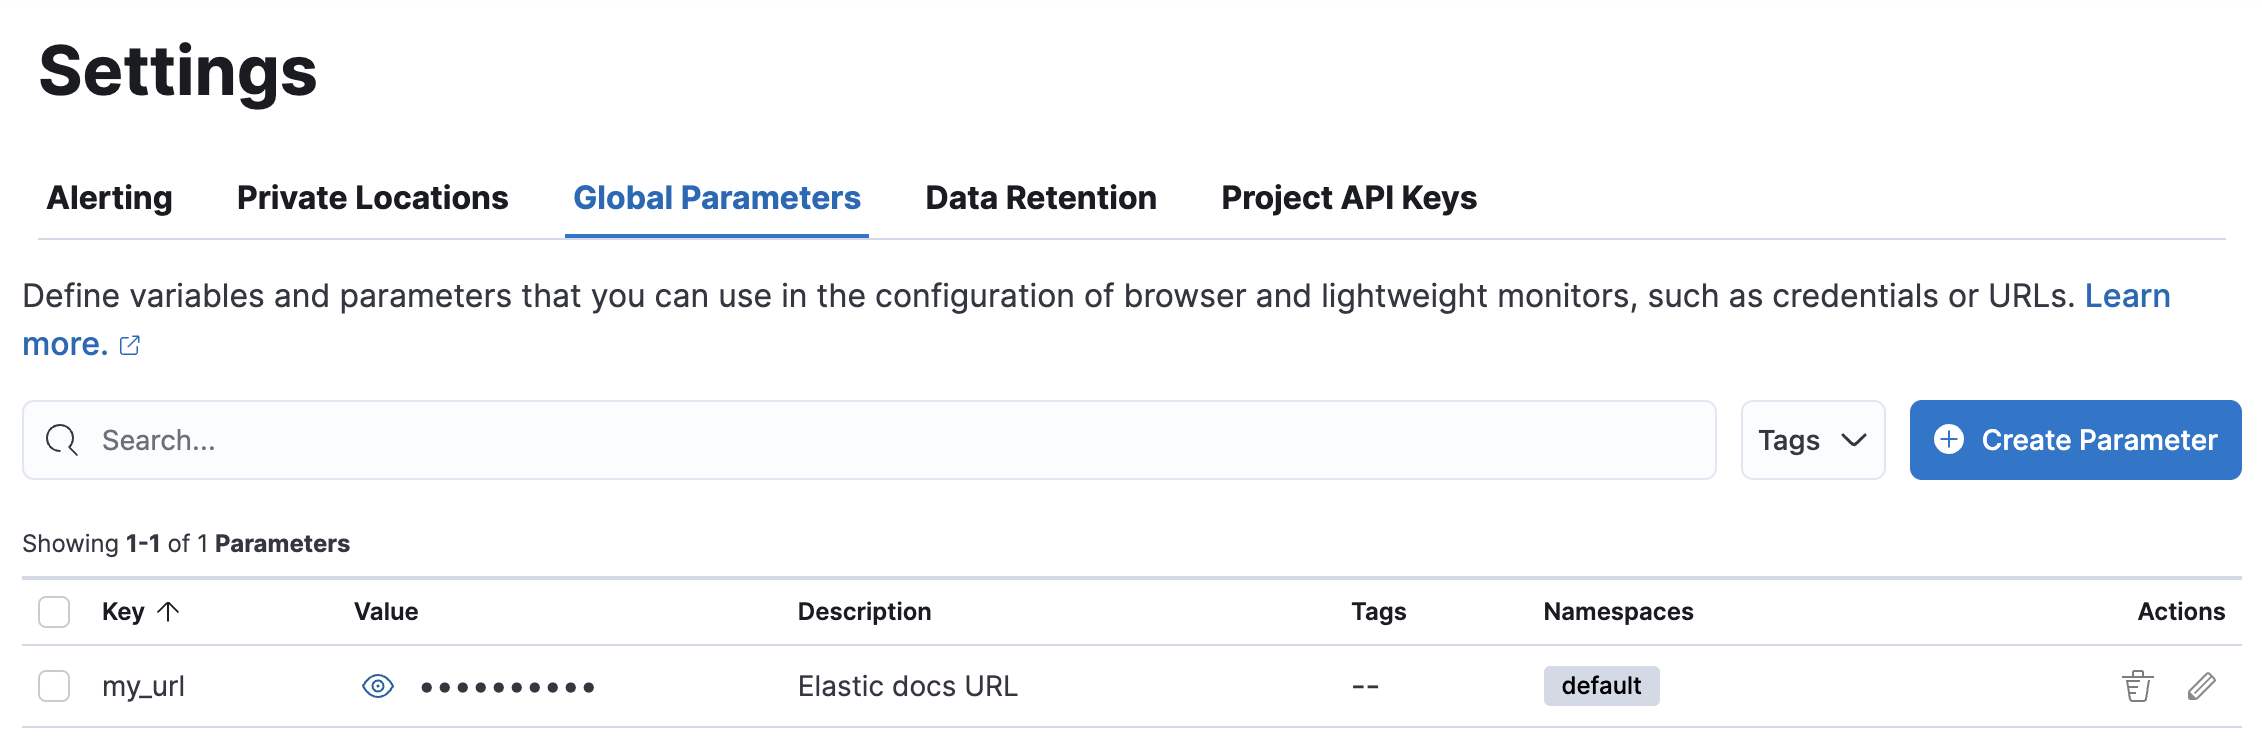Click the eye icon in the Value column

[x=377, y=686]
